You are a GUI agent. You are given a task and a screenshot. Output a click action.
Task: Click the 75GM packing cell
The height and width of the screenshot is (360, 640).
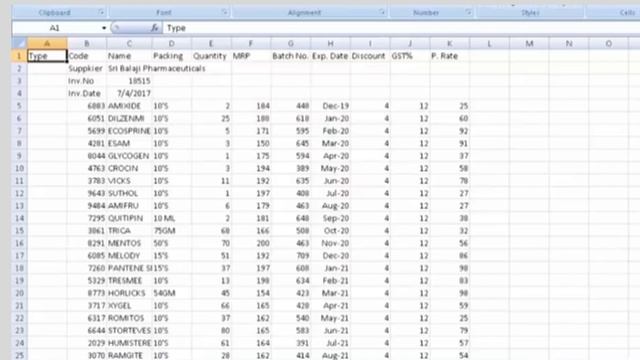pos(171,231)
